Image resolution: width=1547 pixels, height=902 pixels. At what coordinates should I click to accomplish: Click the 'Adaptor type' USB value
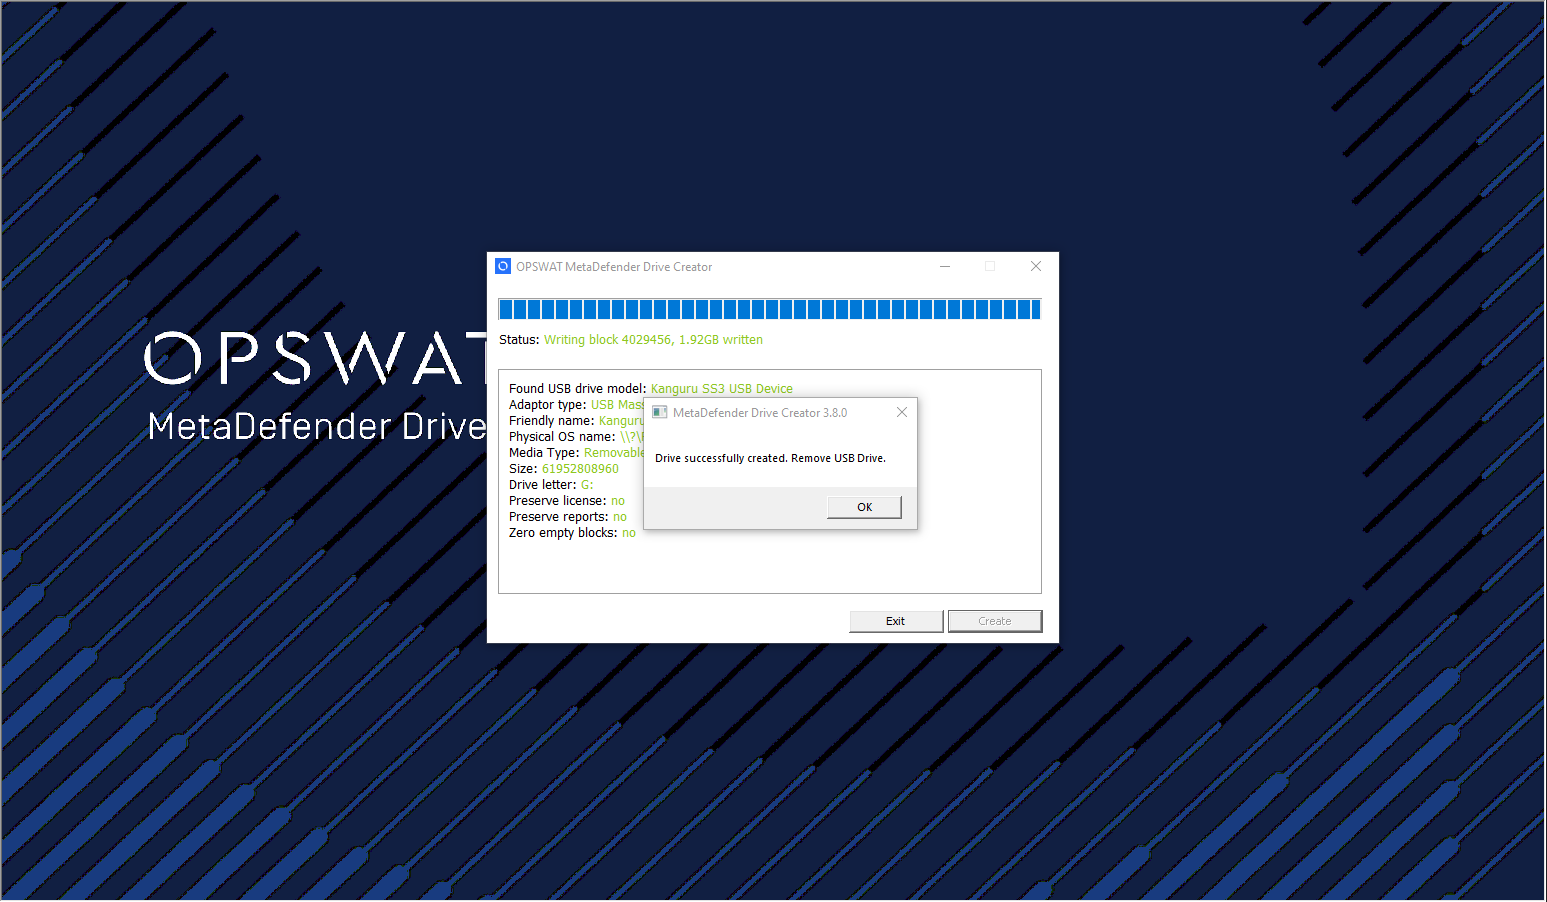pos(617,405)
